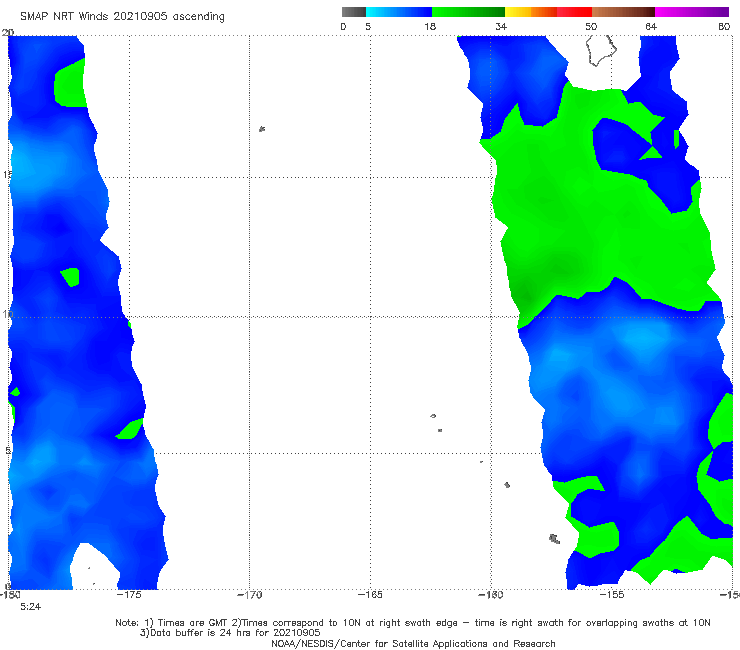740x650 pixels.
Task: Click the small green patch near -177, 12N
Action: pos(70,277)
